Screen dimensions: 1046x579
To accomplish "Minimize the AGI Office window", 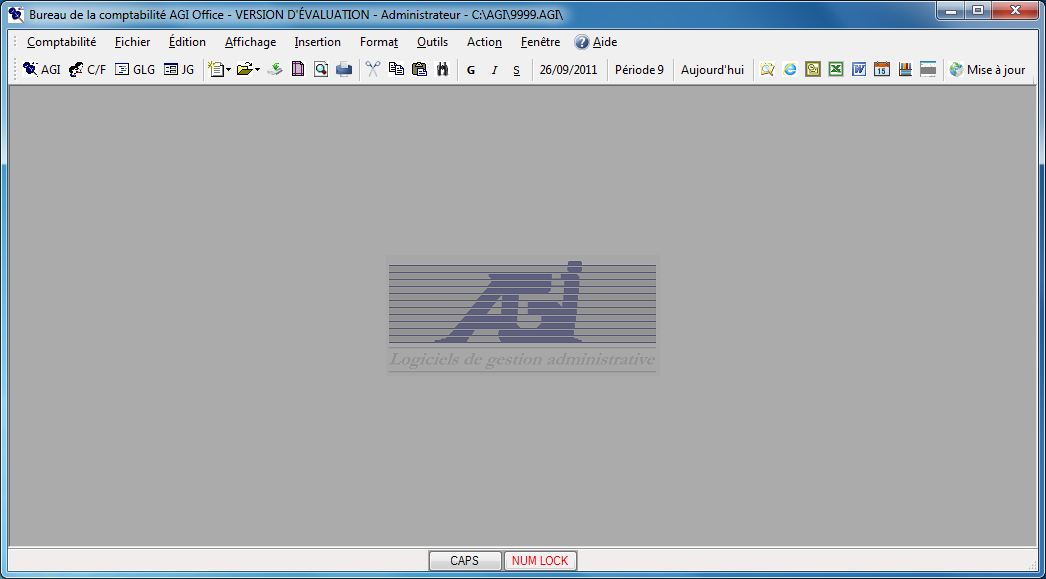I will pyautogui.click(x=951, y=11).
